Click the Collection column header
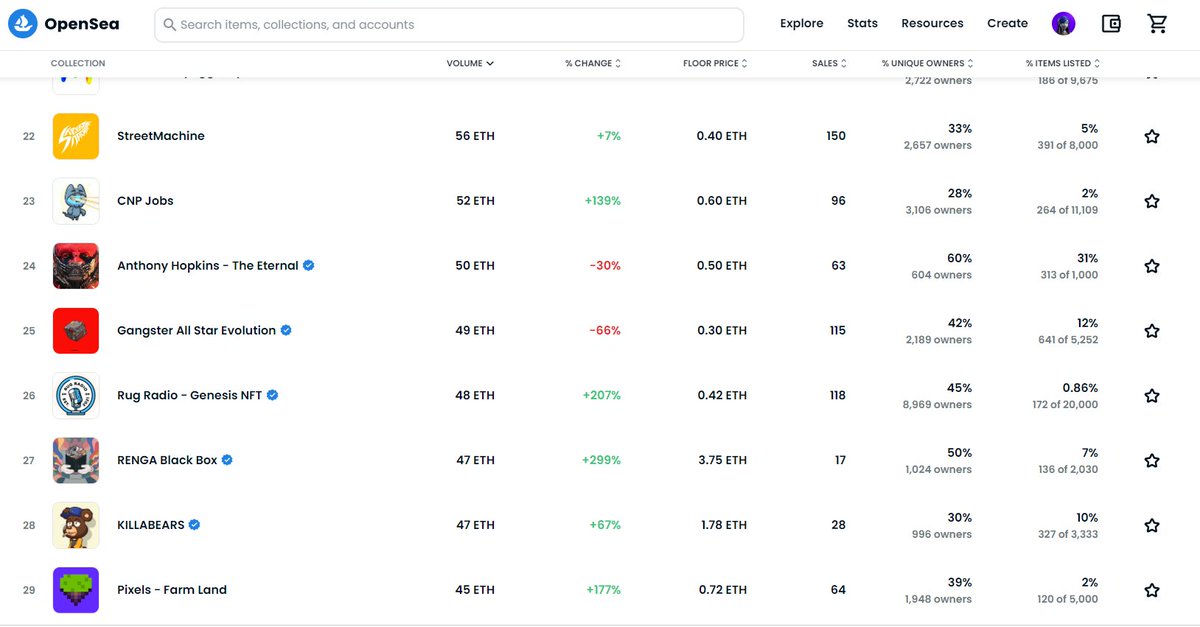Image resolution: width=1200 pixels, height=627 pixels. pos(78,63)
